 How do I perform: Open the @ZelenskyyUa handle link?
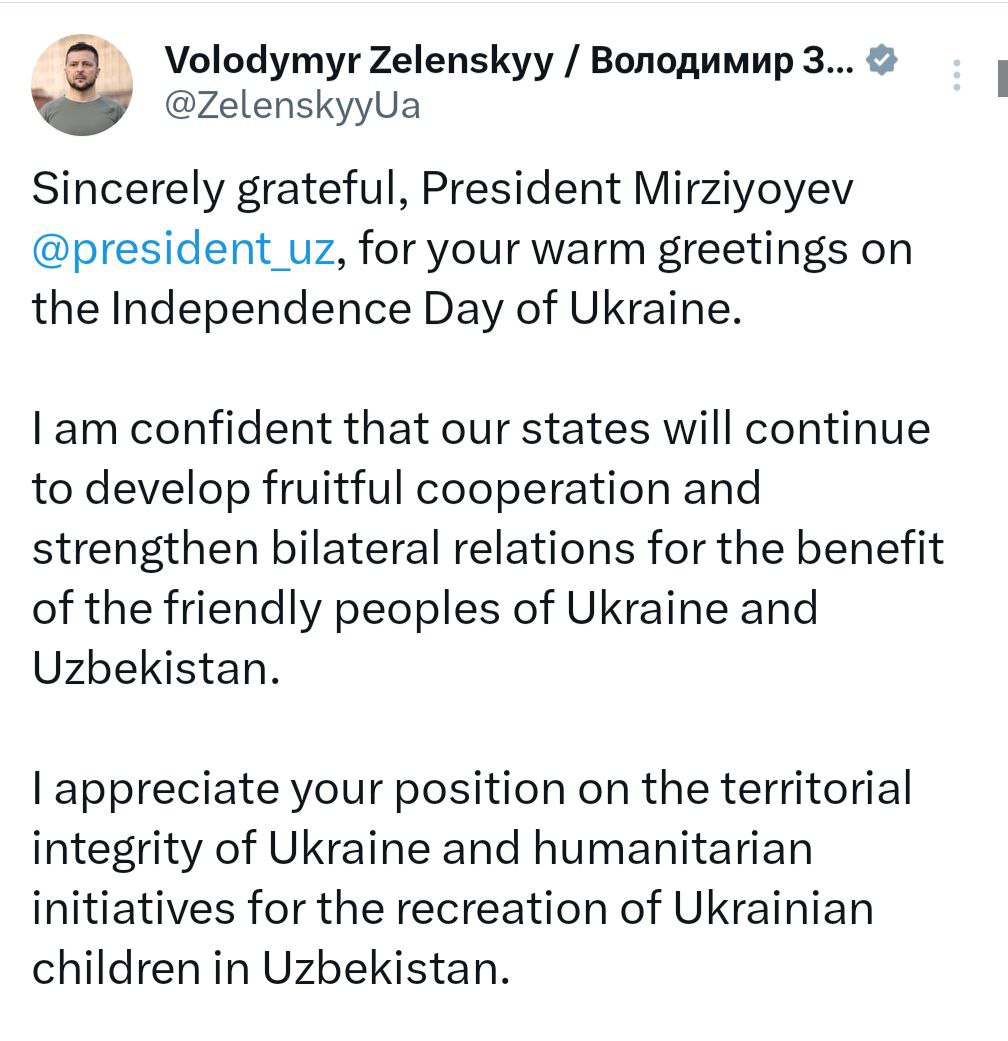point(292,106)
